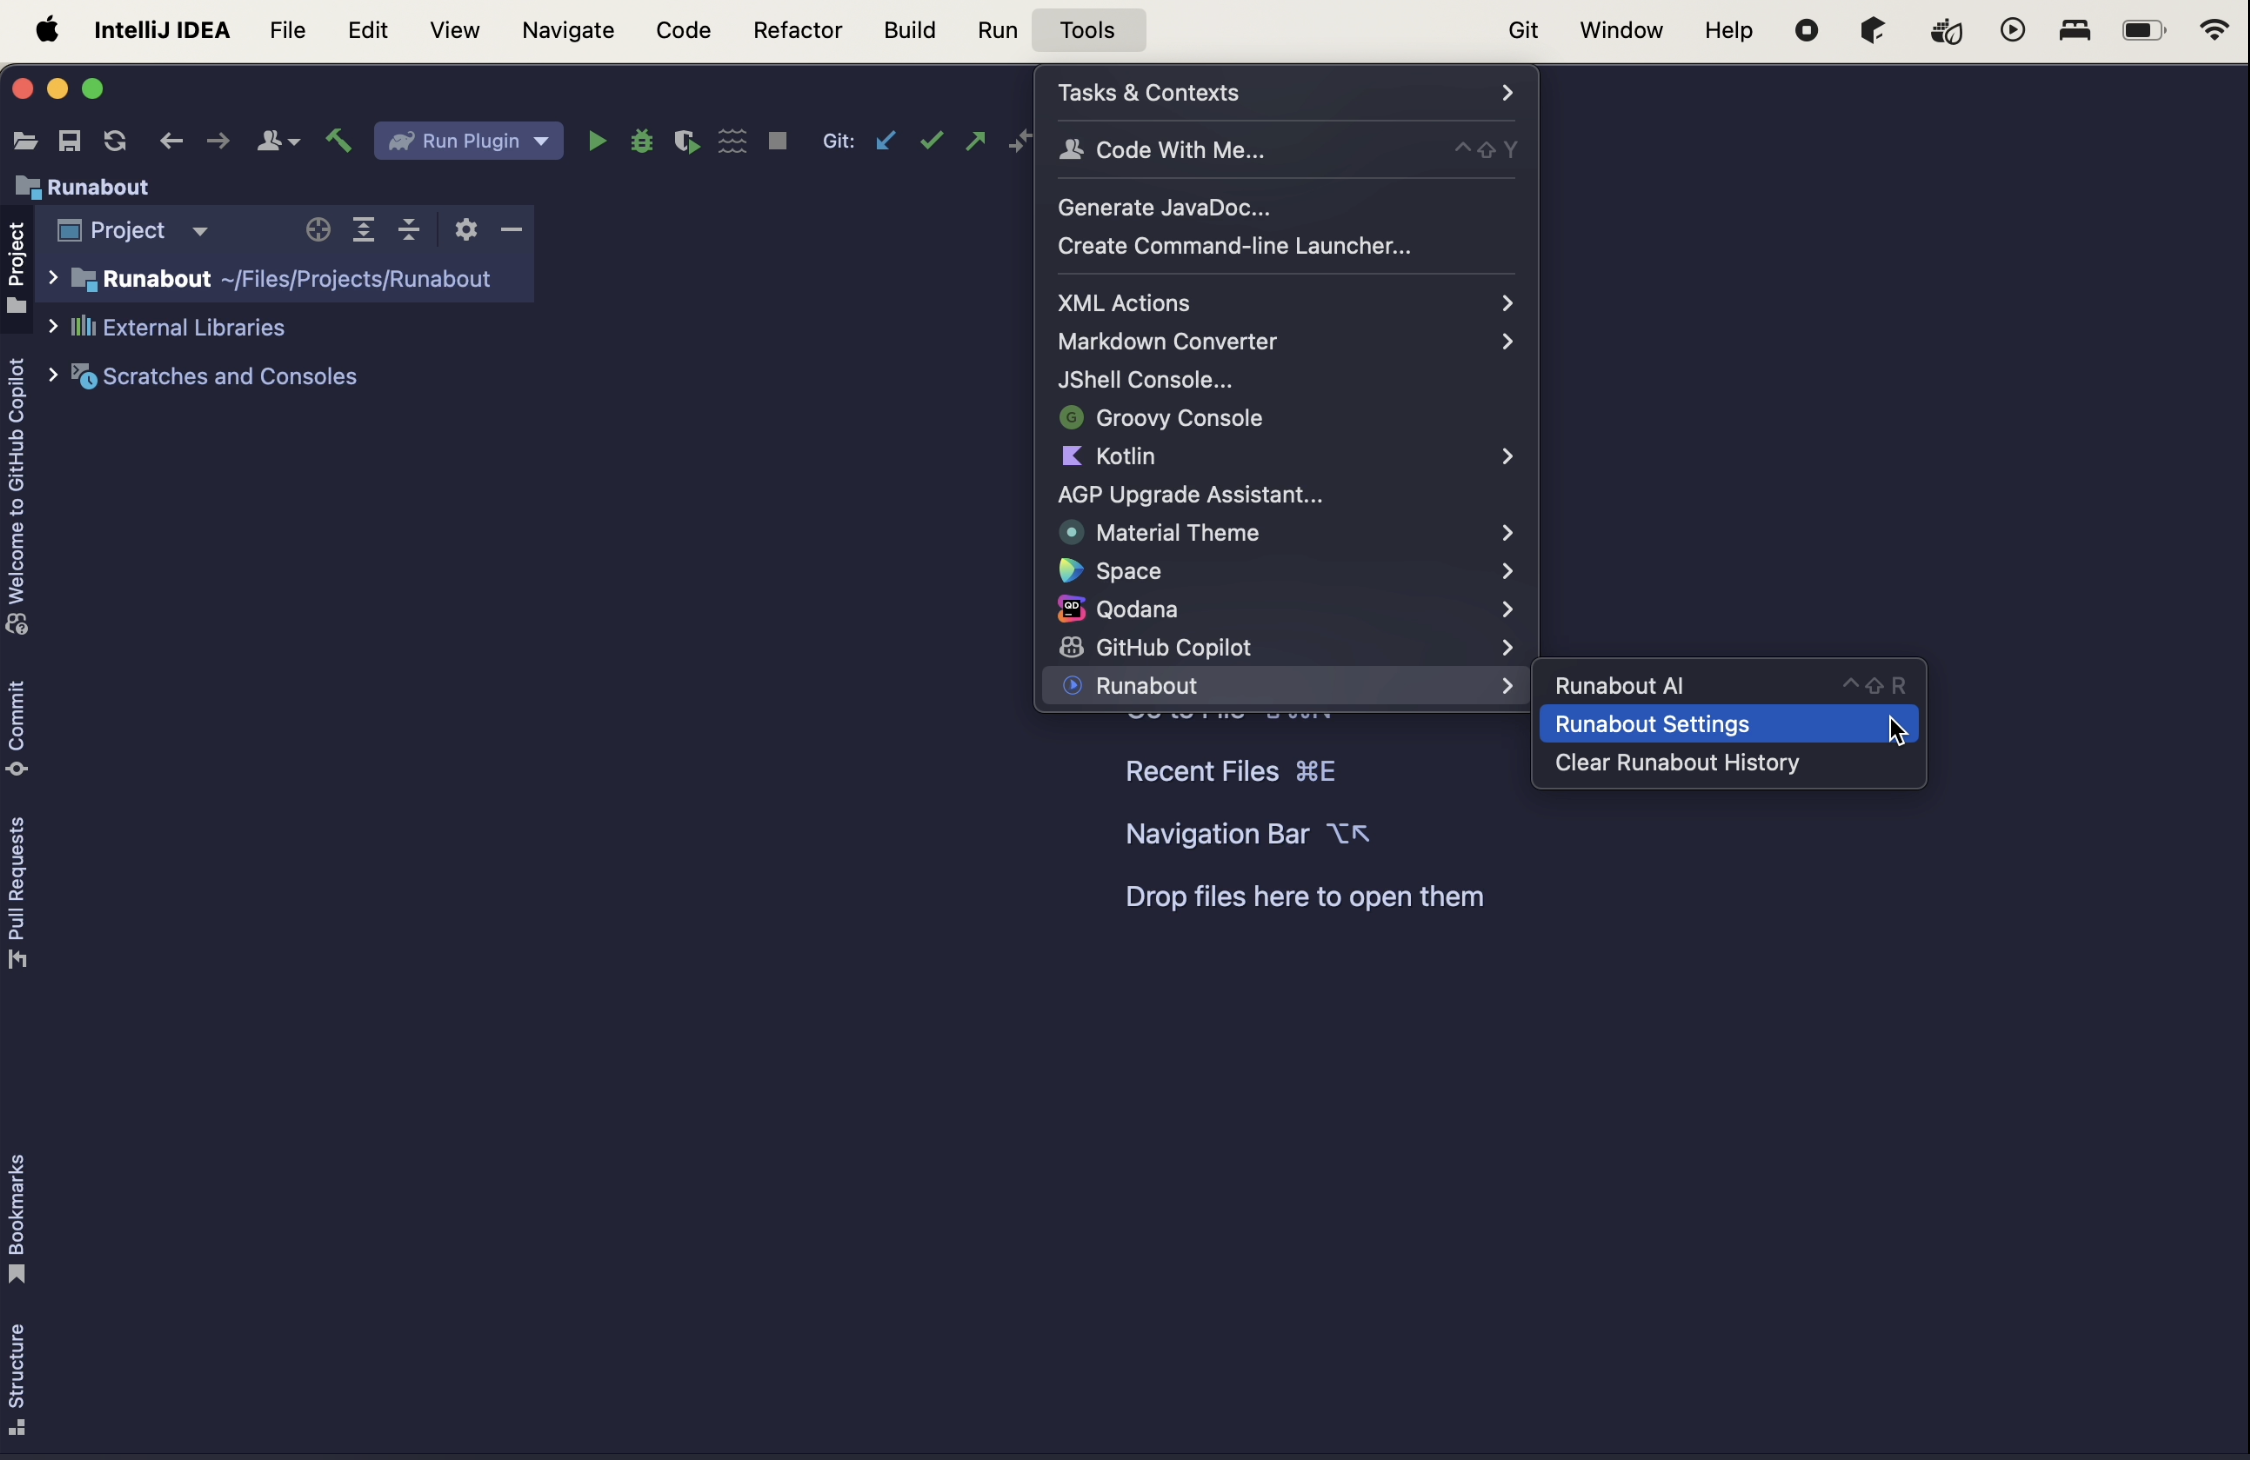Click the locate target icon in Project panel
Viewport: 2250px width, 1460px height.
318,230
